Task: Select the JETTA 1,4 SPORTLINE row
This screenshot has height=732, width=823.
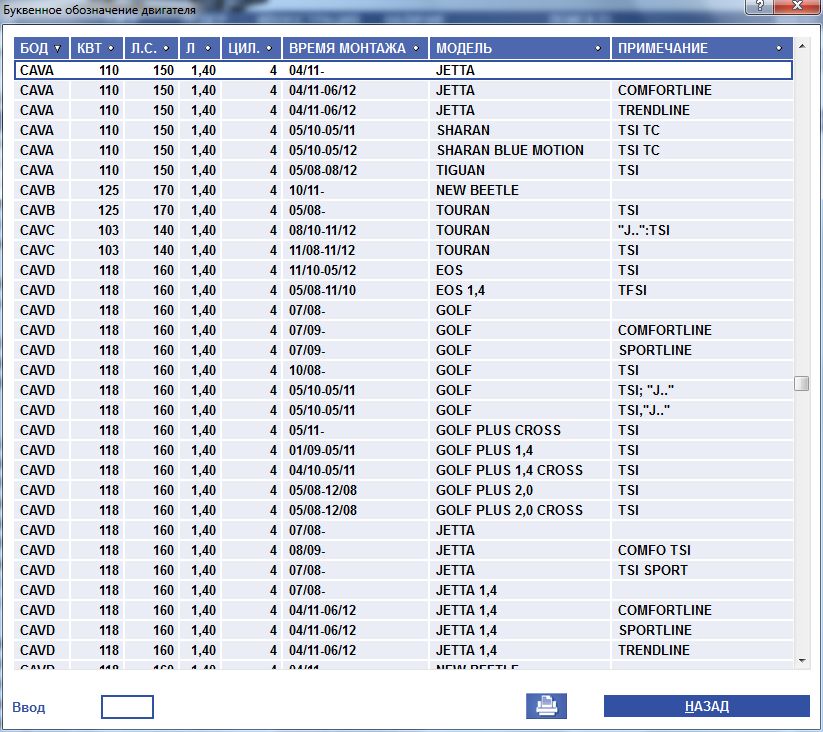Action: [403, 630]
